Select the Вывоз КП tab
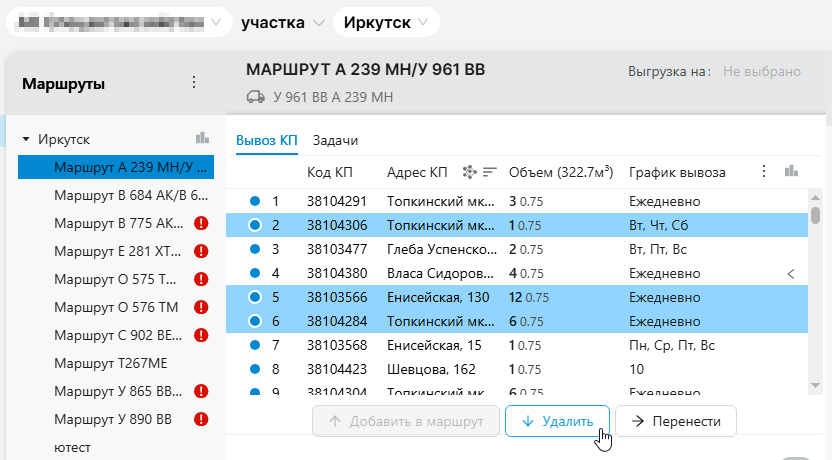The width and height of the screenshot is (832, 460). [267, 141]
